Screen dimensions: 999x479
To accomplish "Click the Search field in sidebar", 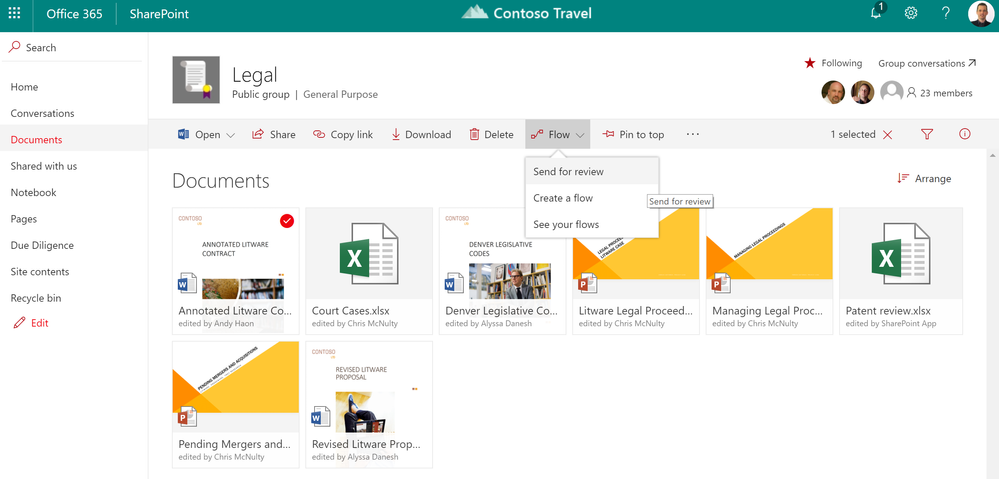I will (x=41, y=47).
